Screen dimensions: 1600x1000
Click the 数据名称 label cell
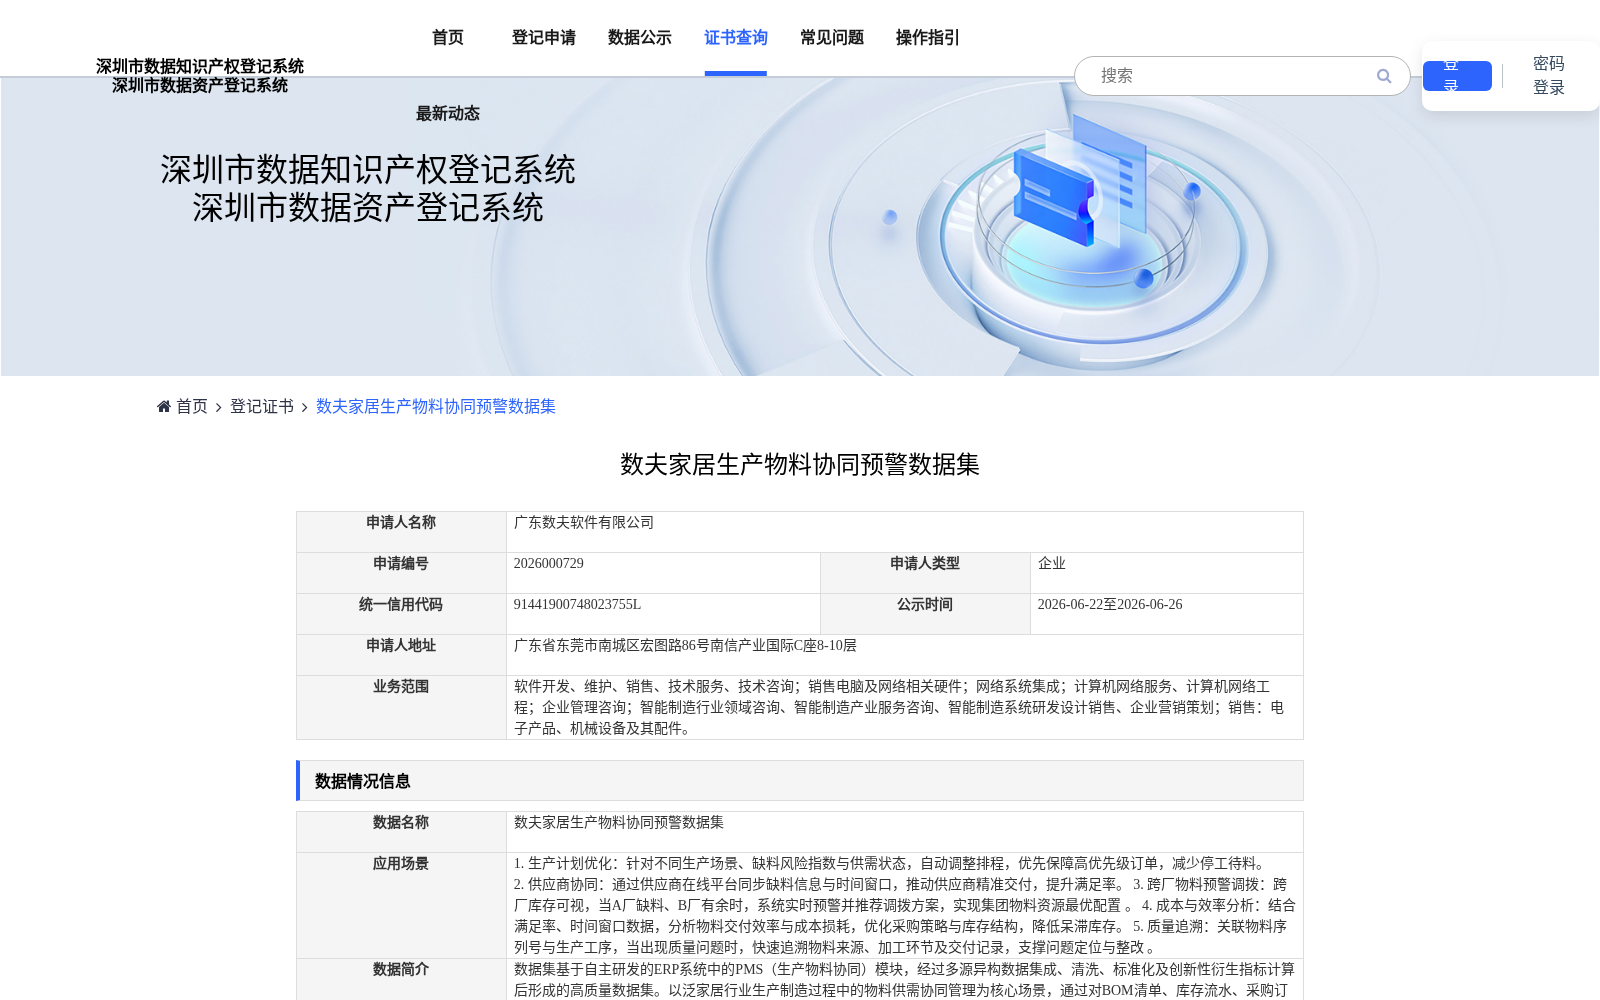[x=401, y=832]
